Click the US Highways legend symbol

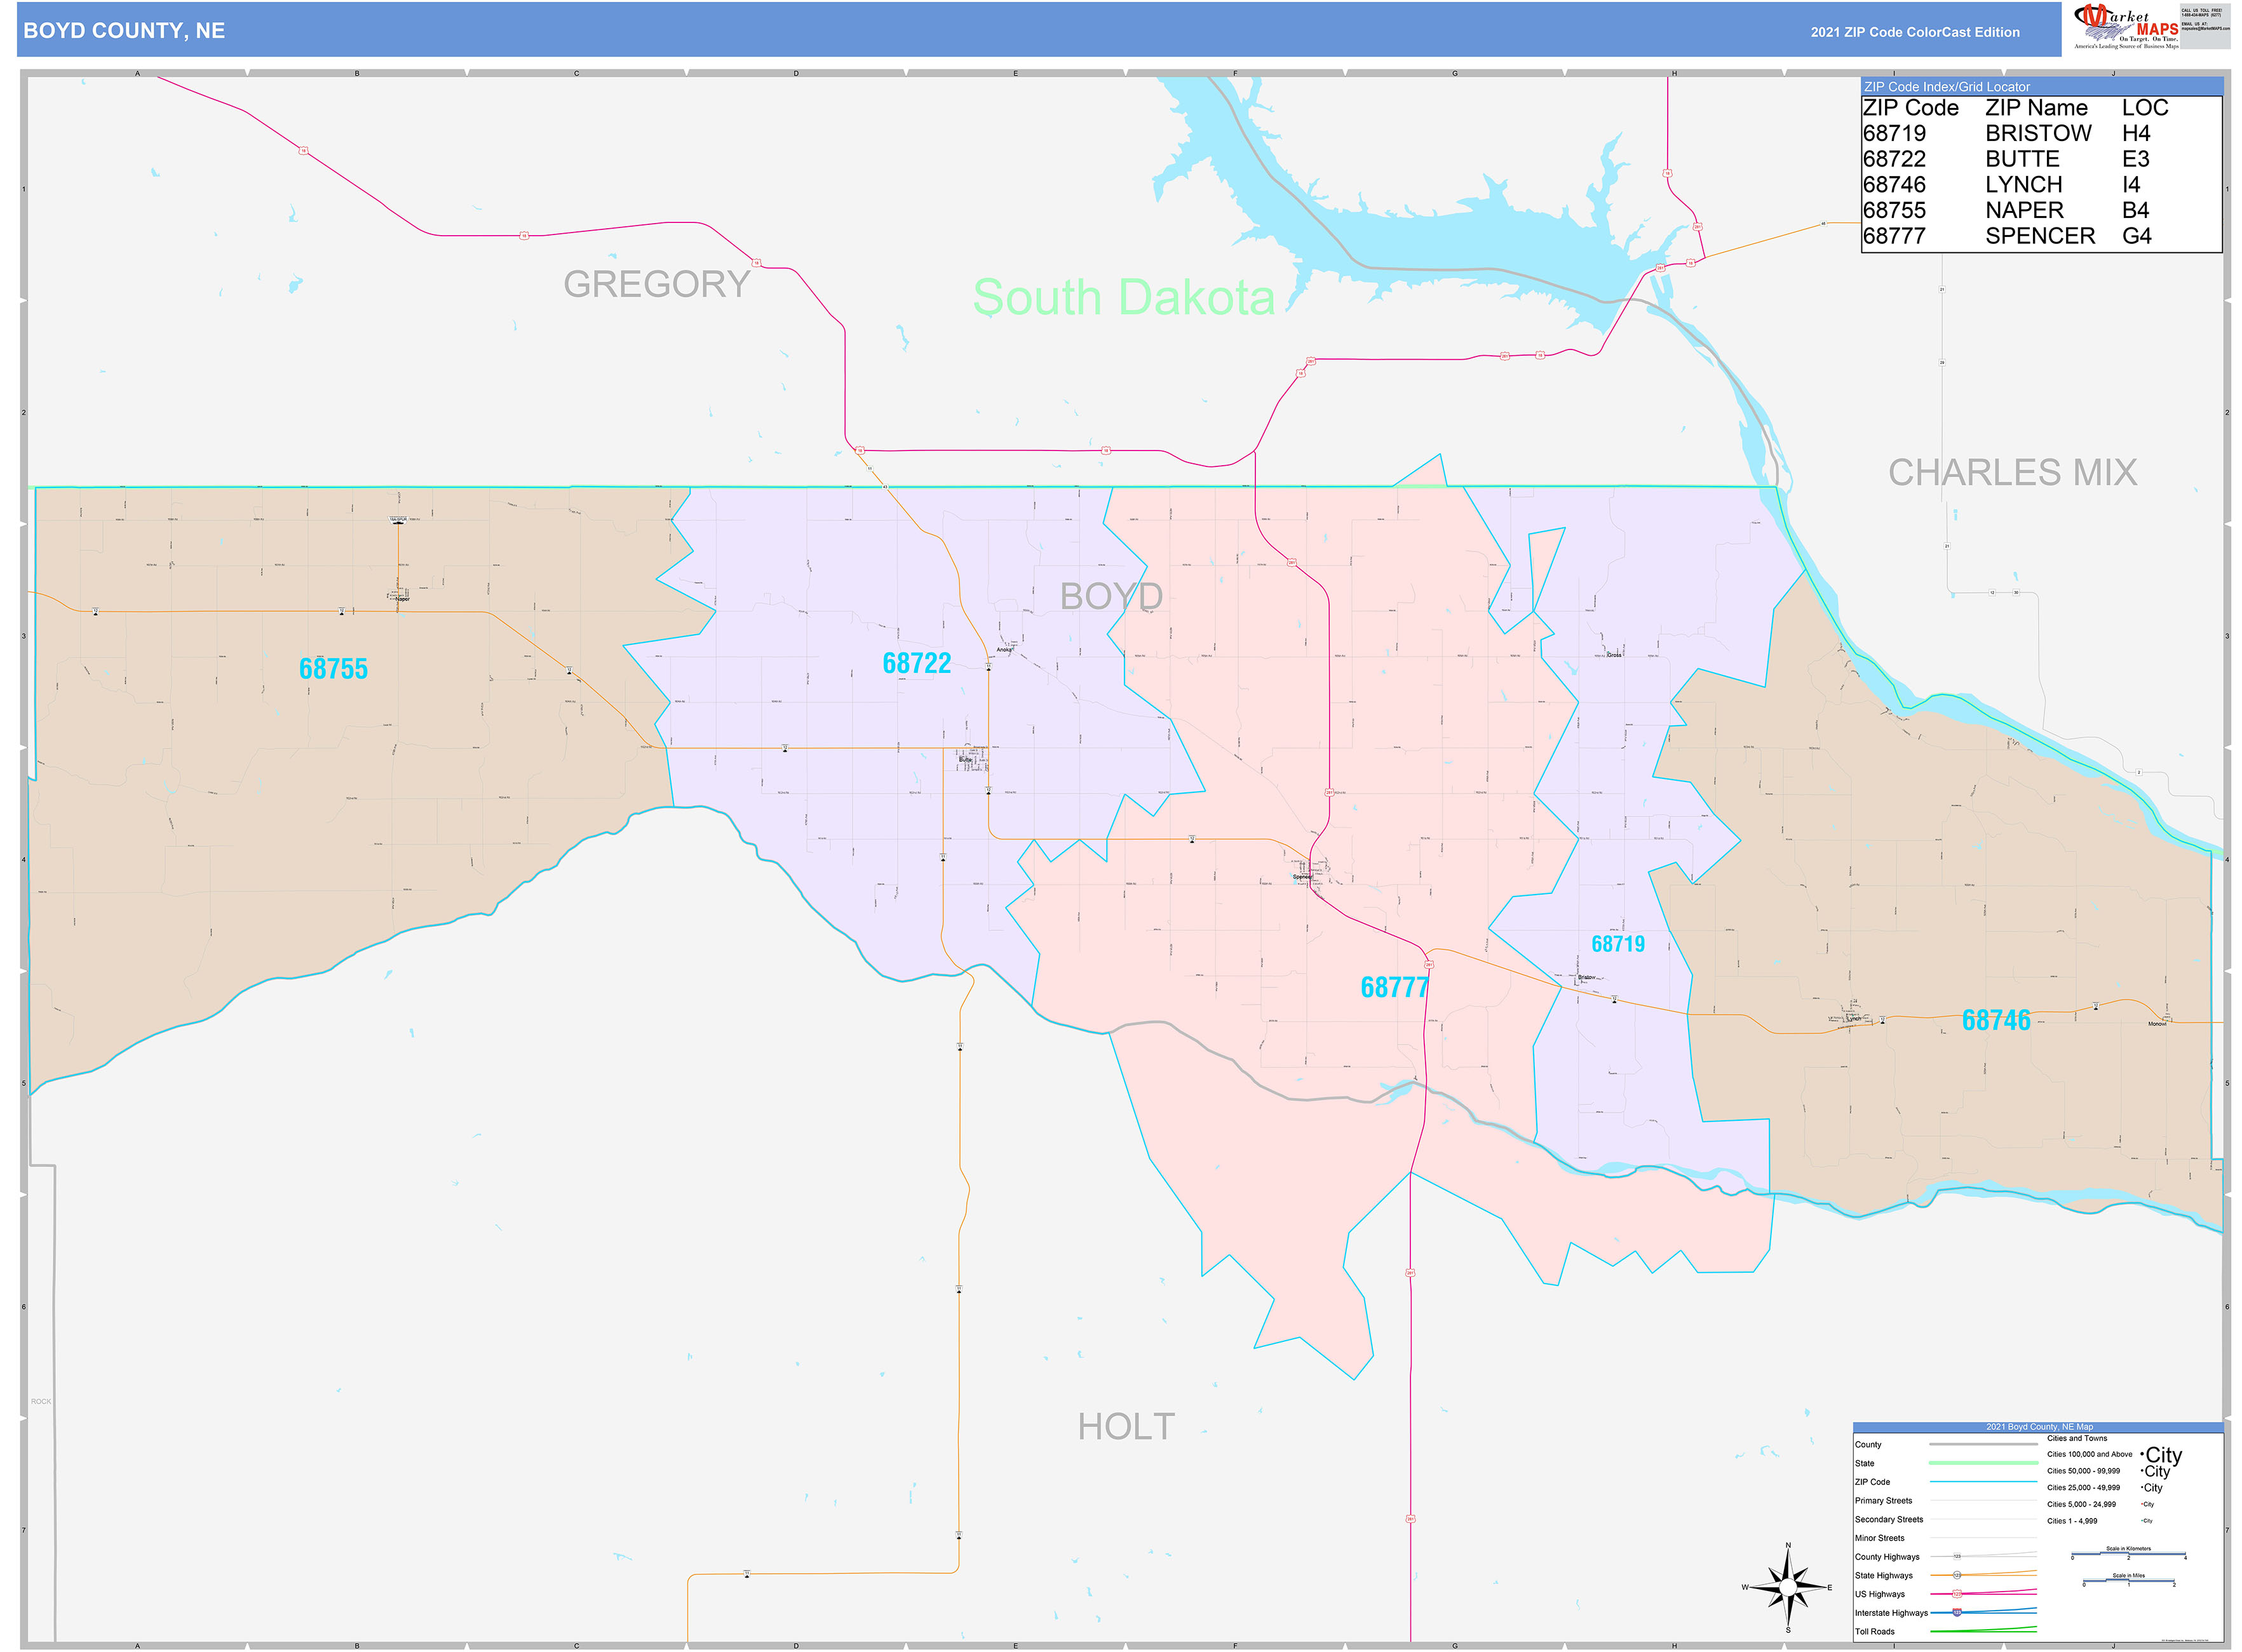(1957, 1594)
